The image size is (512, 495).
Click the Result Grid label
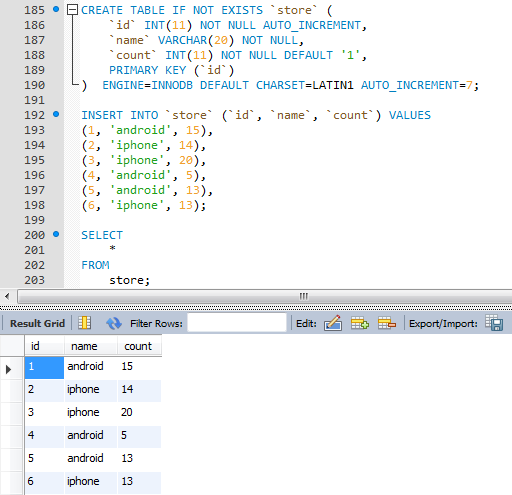click(37, 323)
